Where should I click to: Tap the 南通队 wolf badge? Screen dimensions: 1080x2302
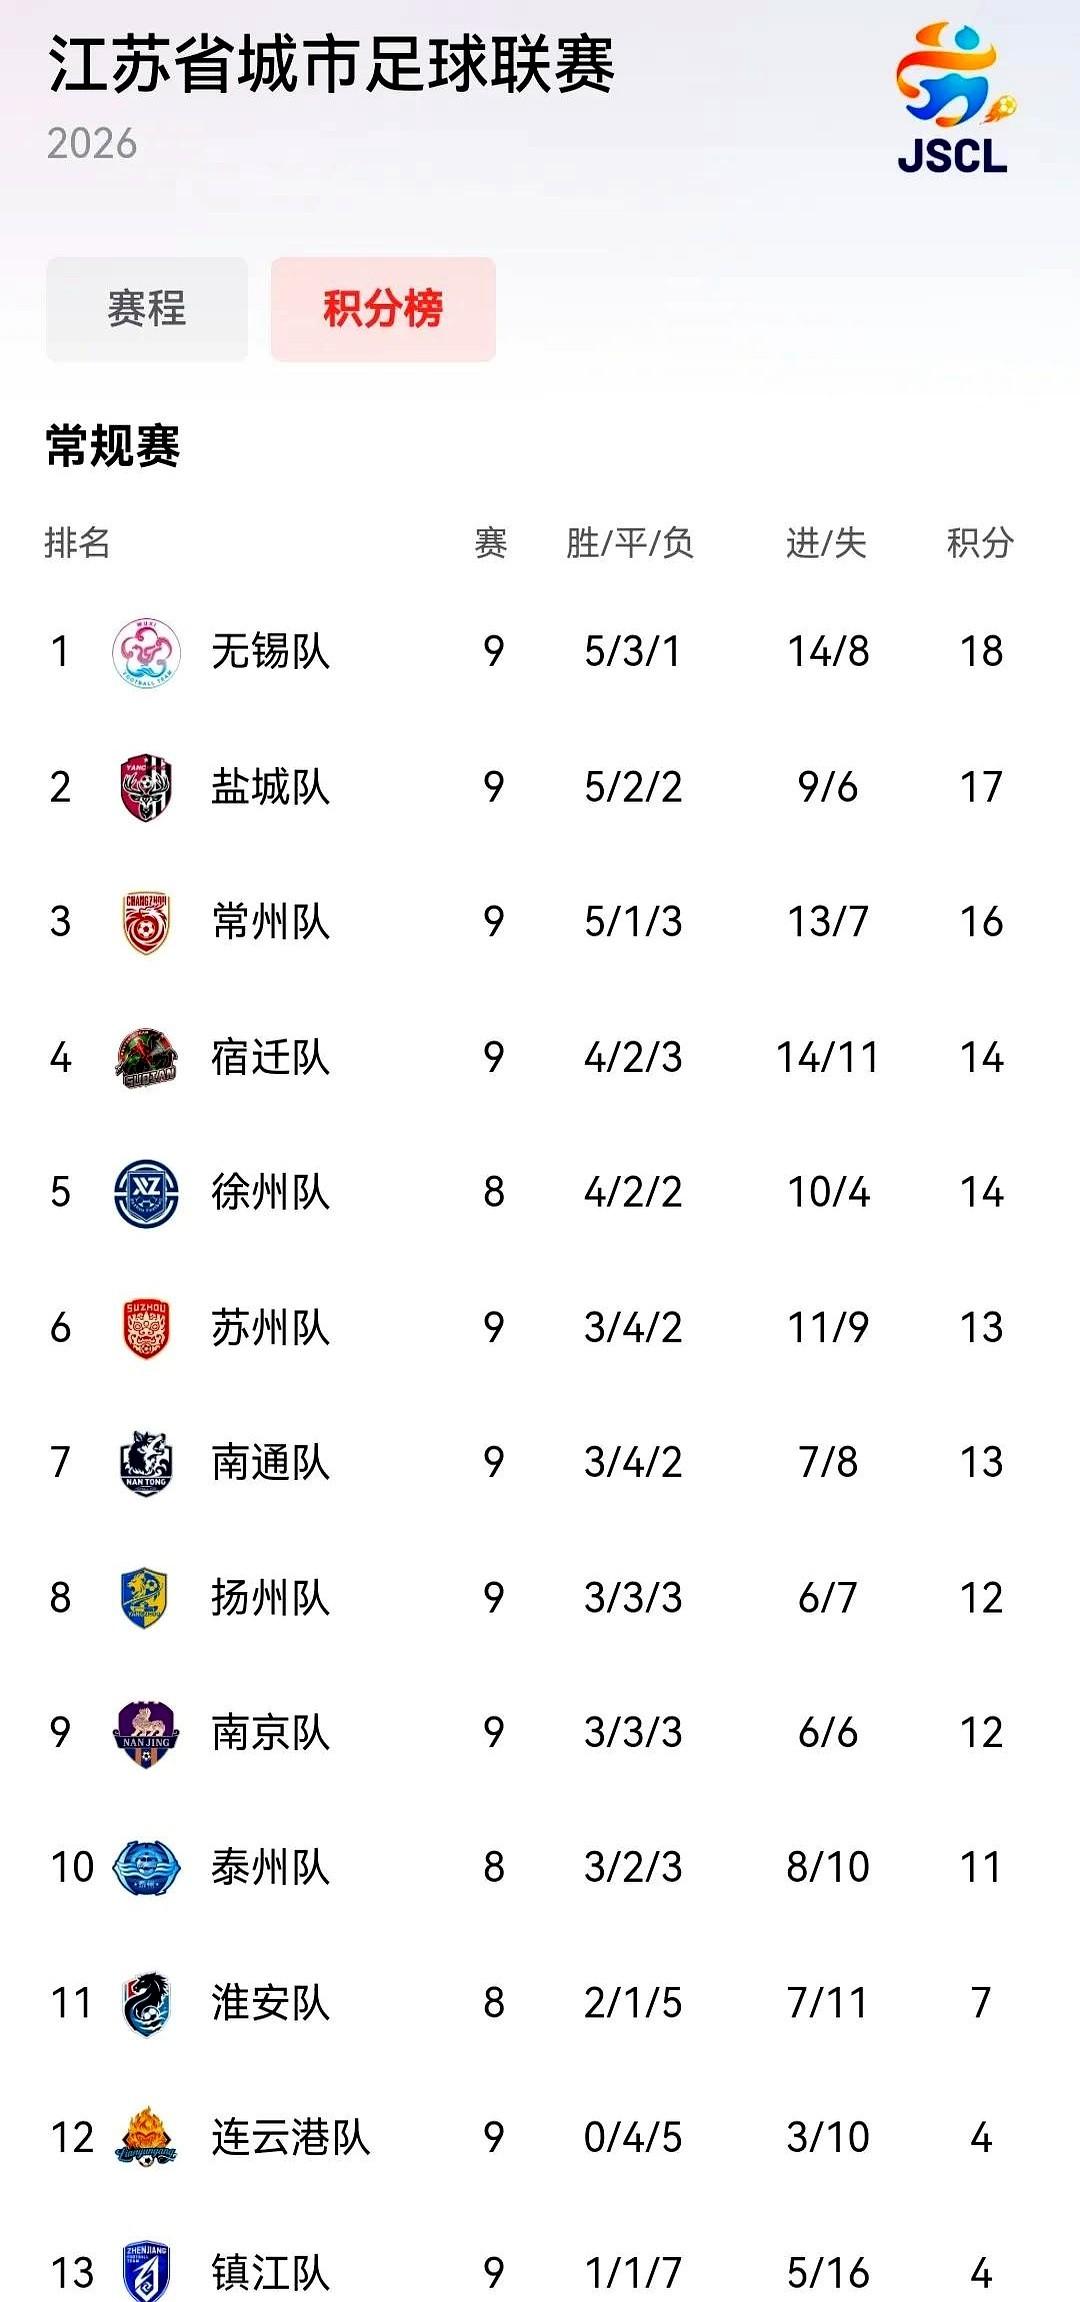click(x=146, y=1463)
